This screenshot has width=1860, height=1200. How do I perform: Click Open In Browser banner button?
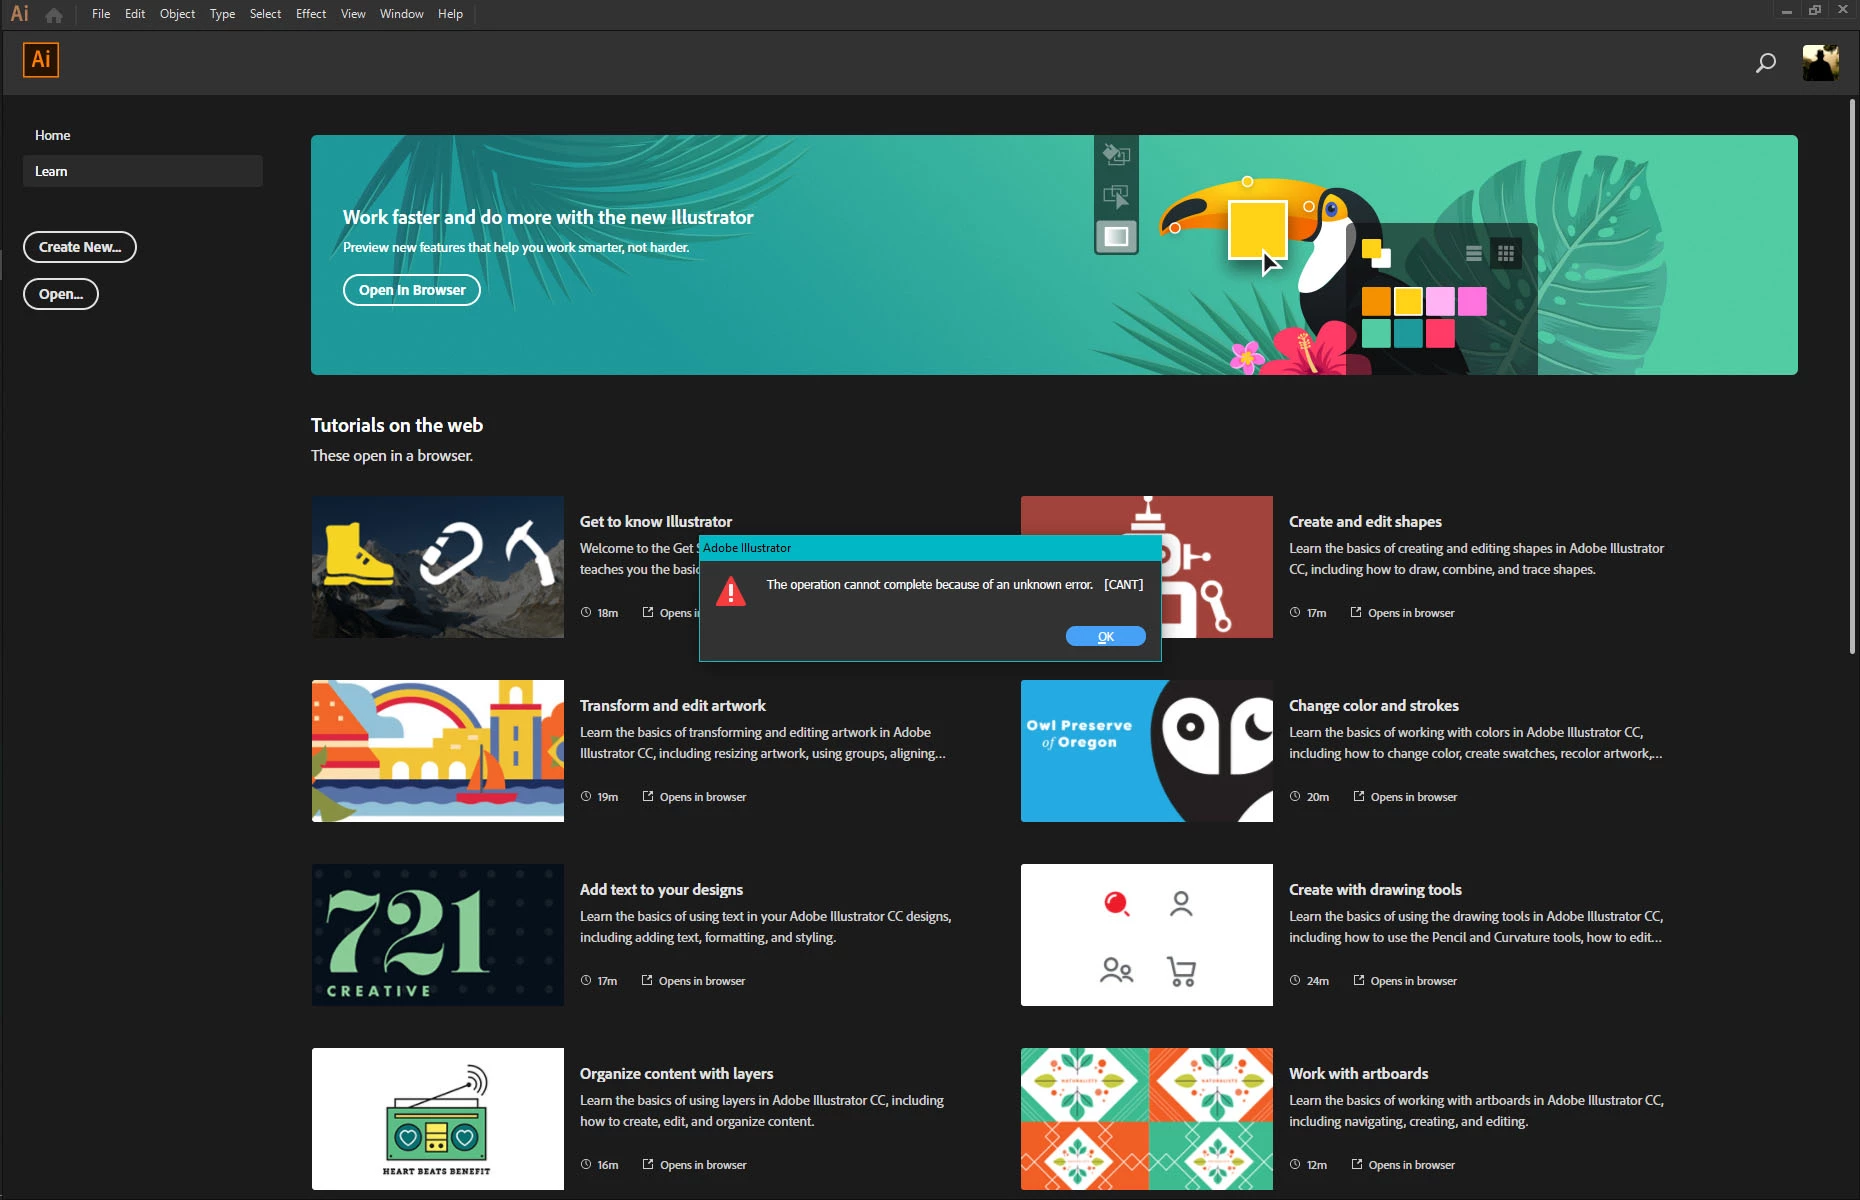412,290
